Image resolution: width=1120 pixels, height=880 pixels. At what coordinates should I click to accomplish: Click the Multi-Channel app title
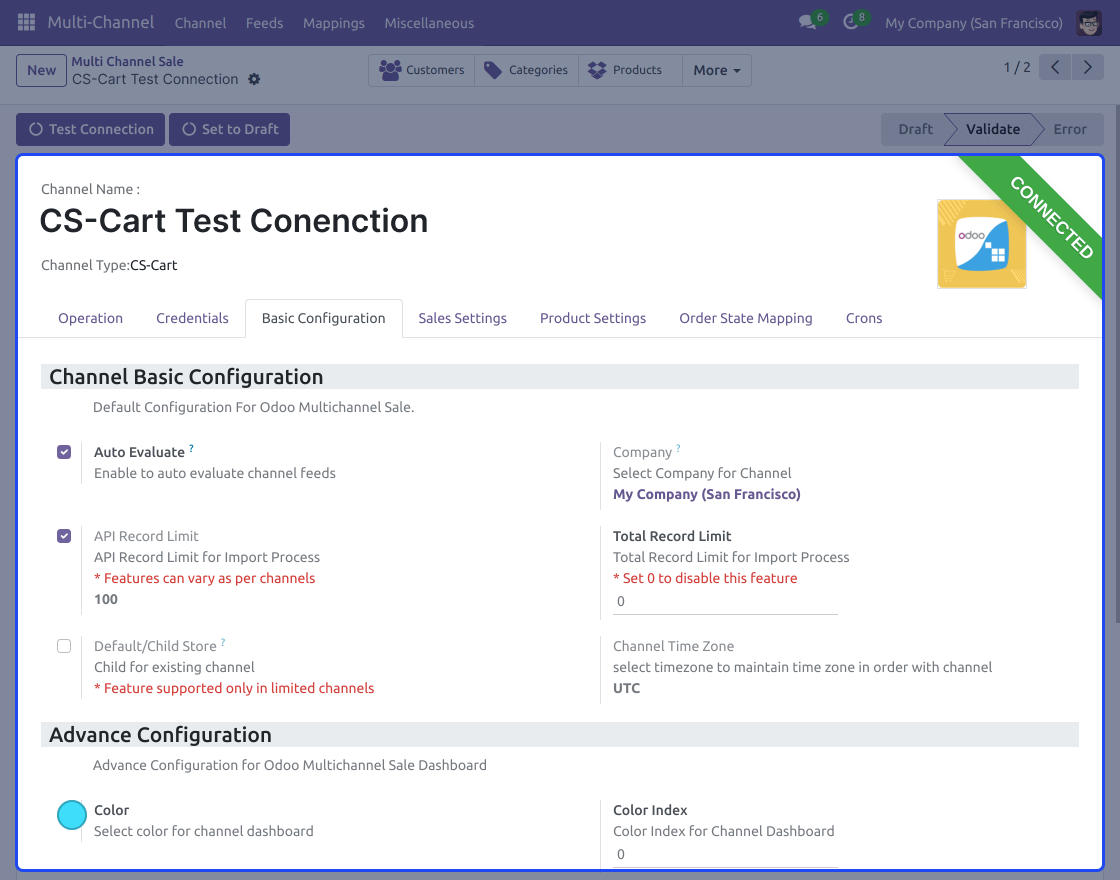click(101, 22)
